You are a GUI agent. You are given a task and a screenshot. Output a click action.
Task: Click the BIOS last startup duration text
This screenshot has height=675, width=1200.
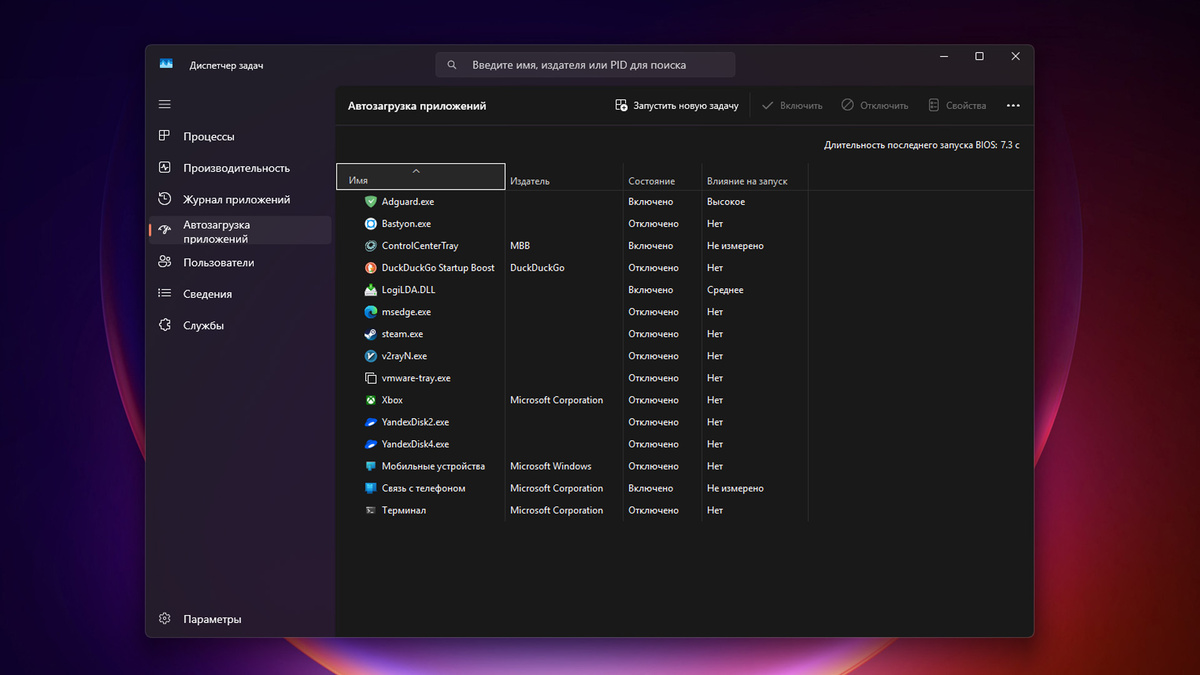922,145
